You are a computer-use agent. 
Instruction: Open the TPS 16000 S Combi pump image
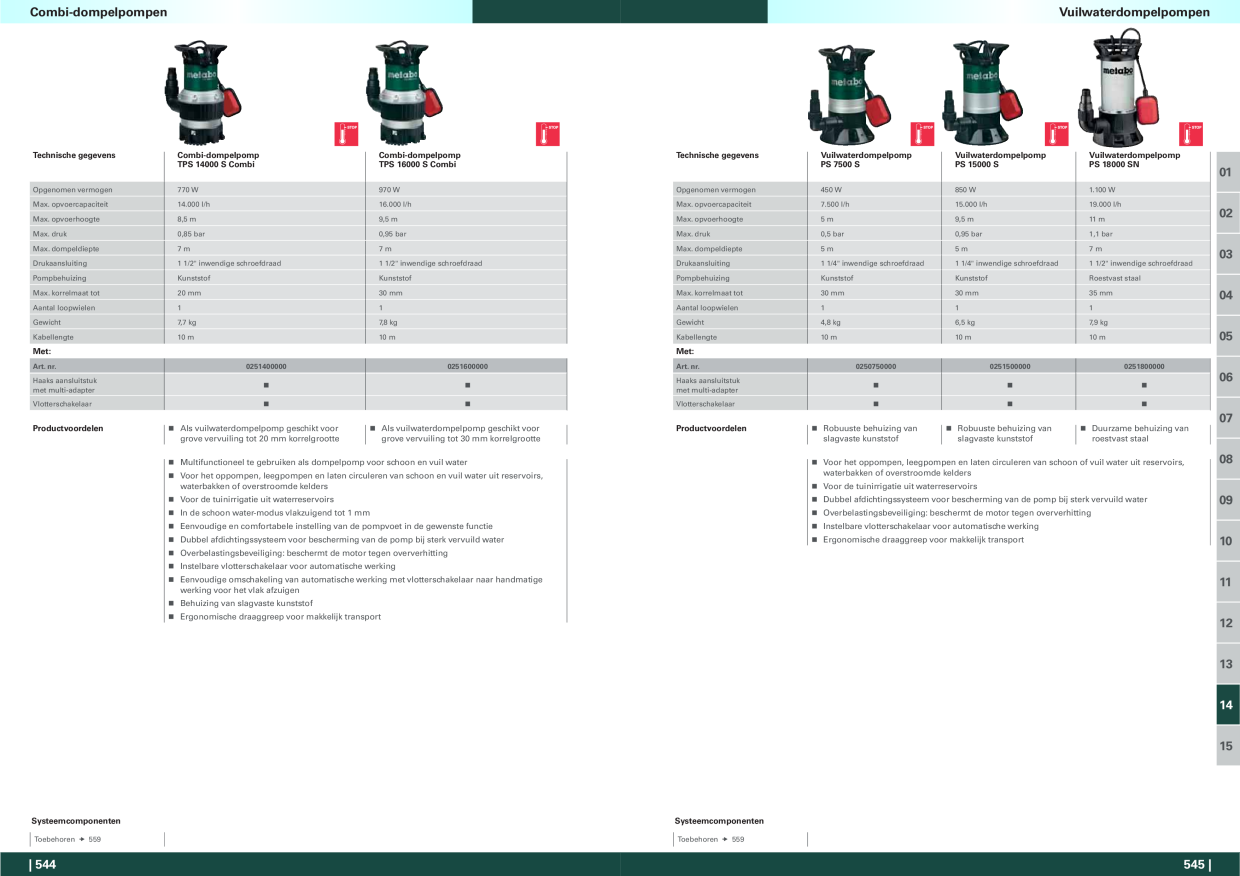coord(405,93)
